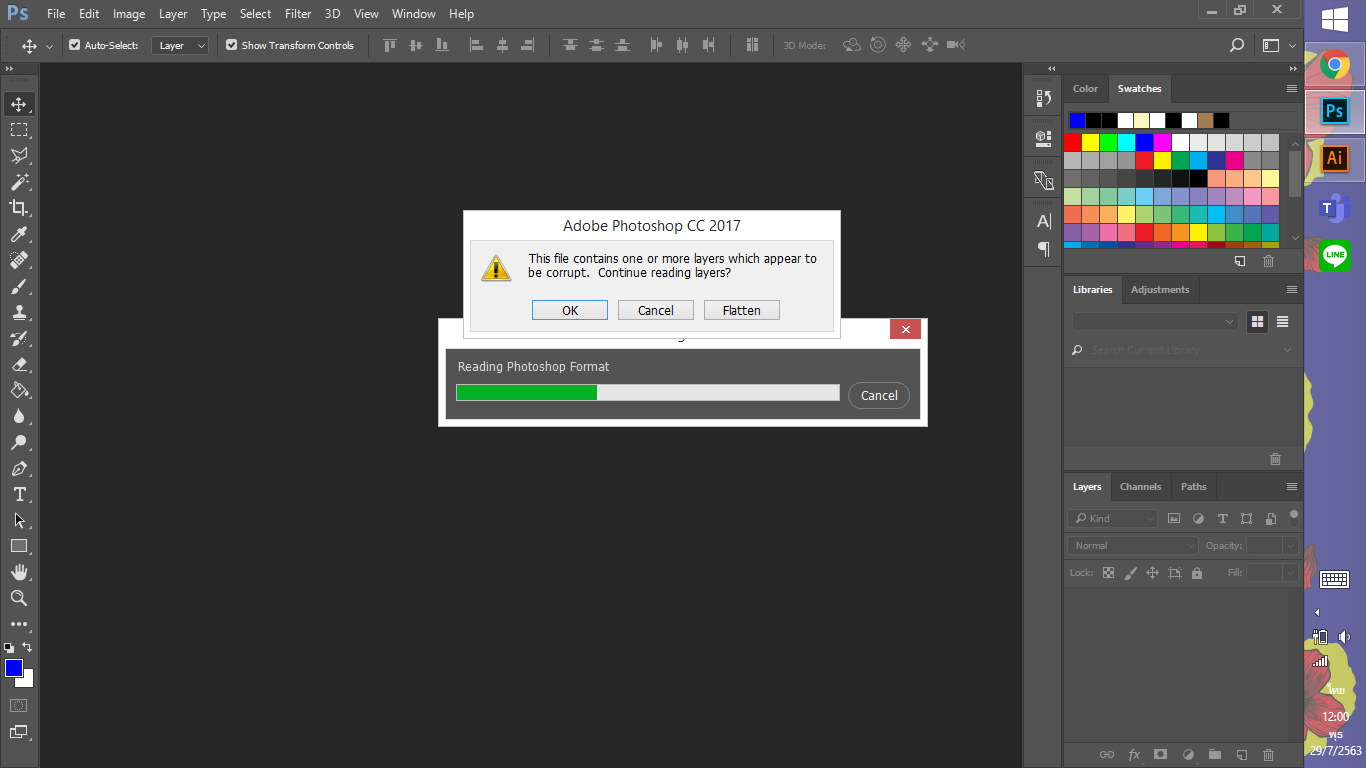
Task: Open the search magnifier in options bar
Action: [1237, 45]
